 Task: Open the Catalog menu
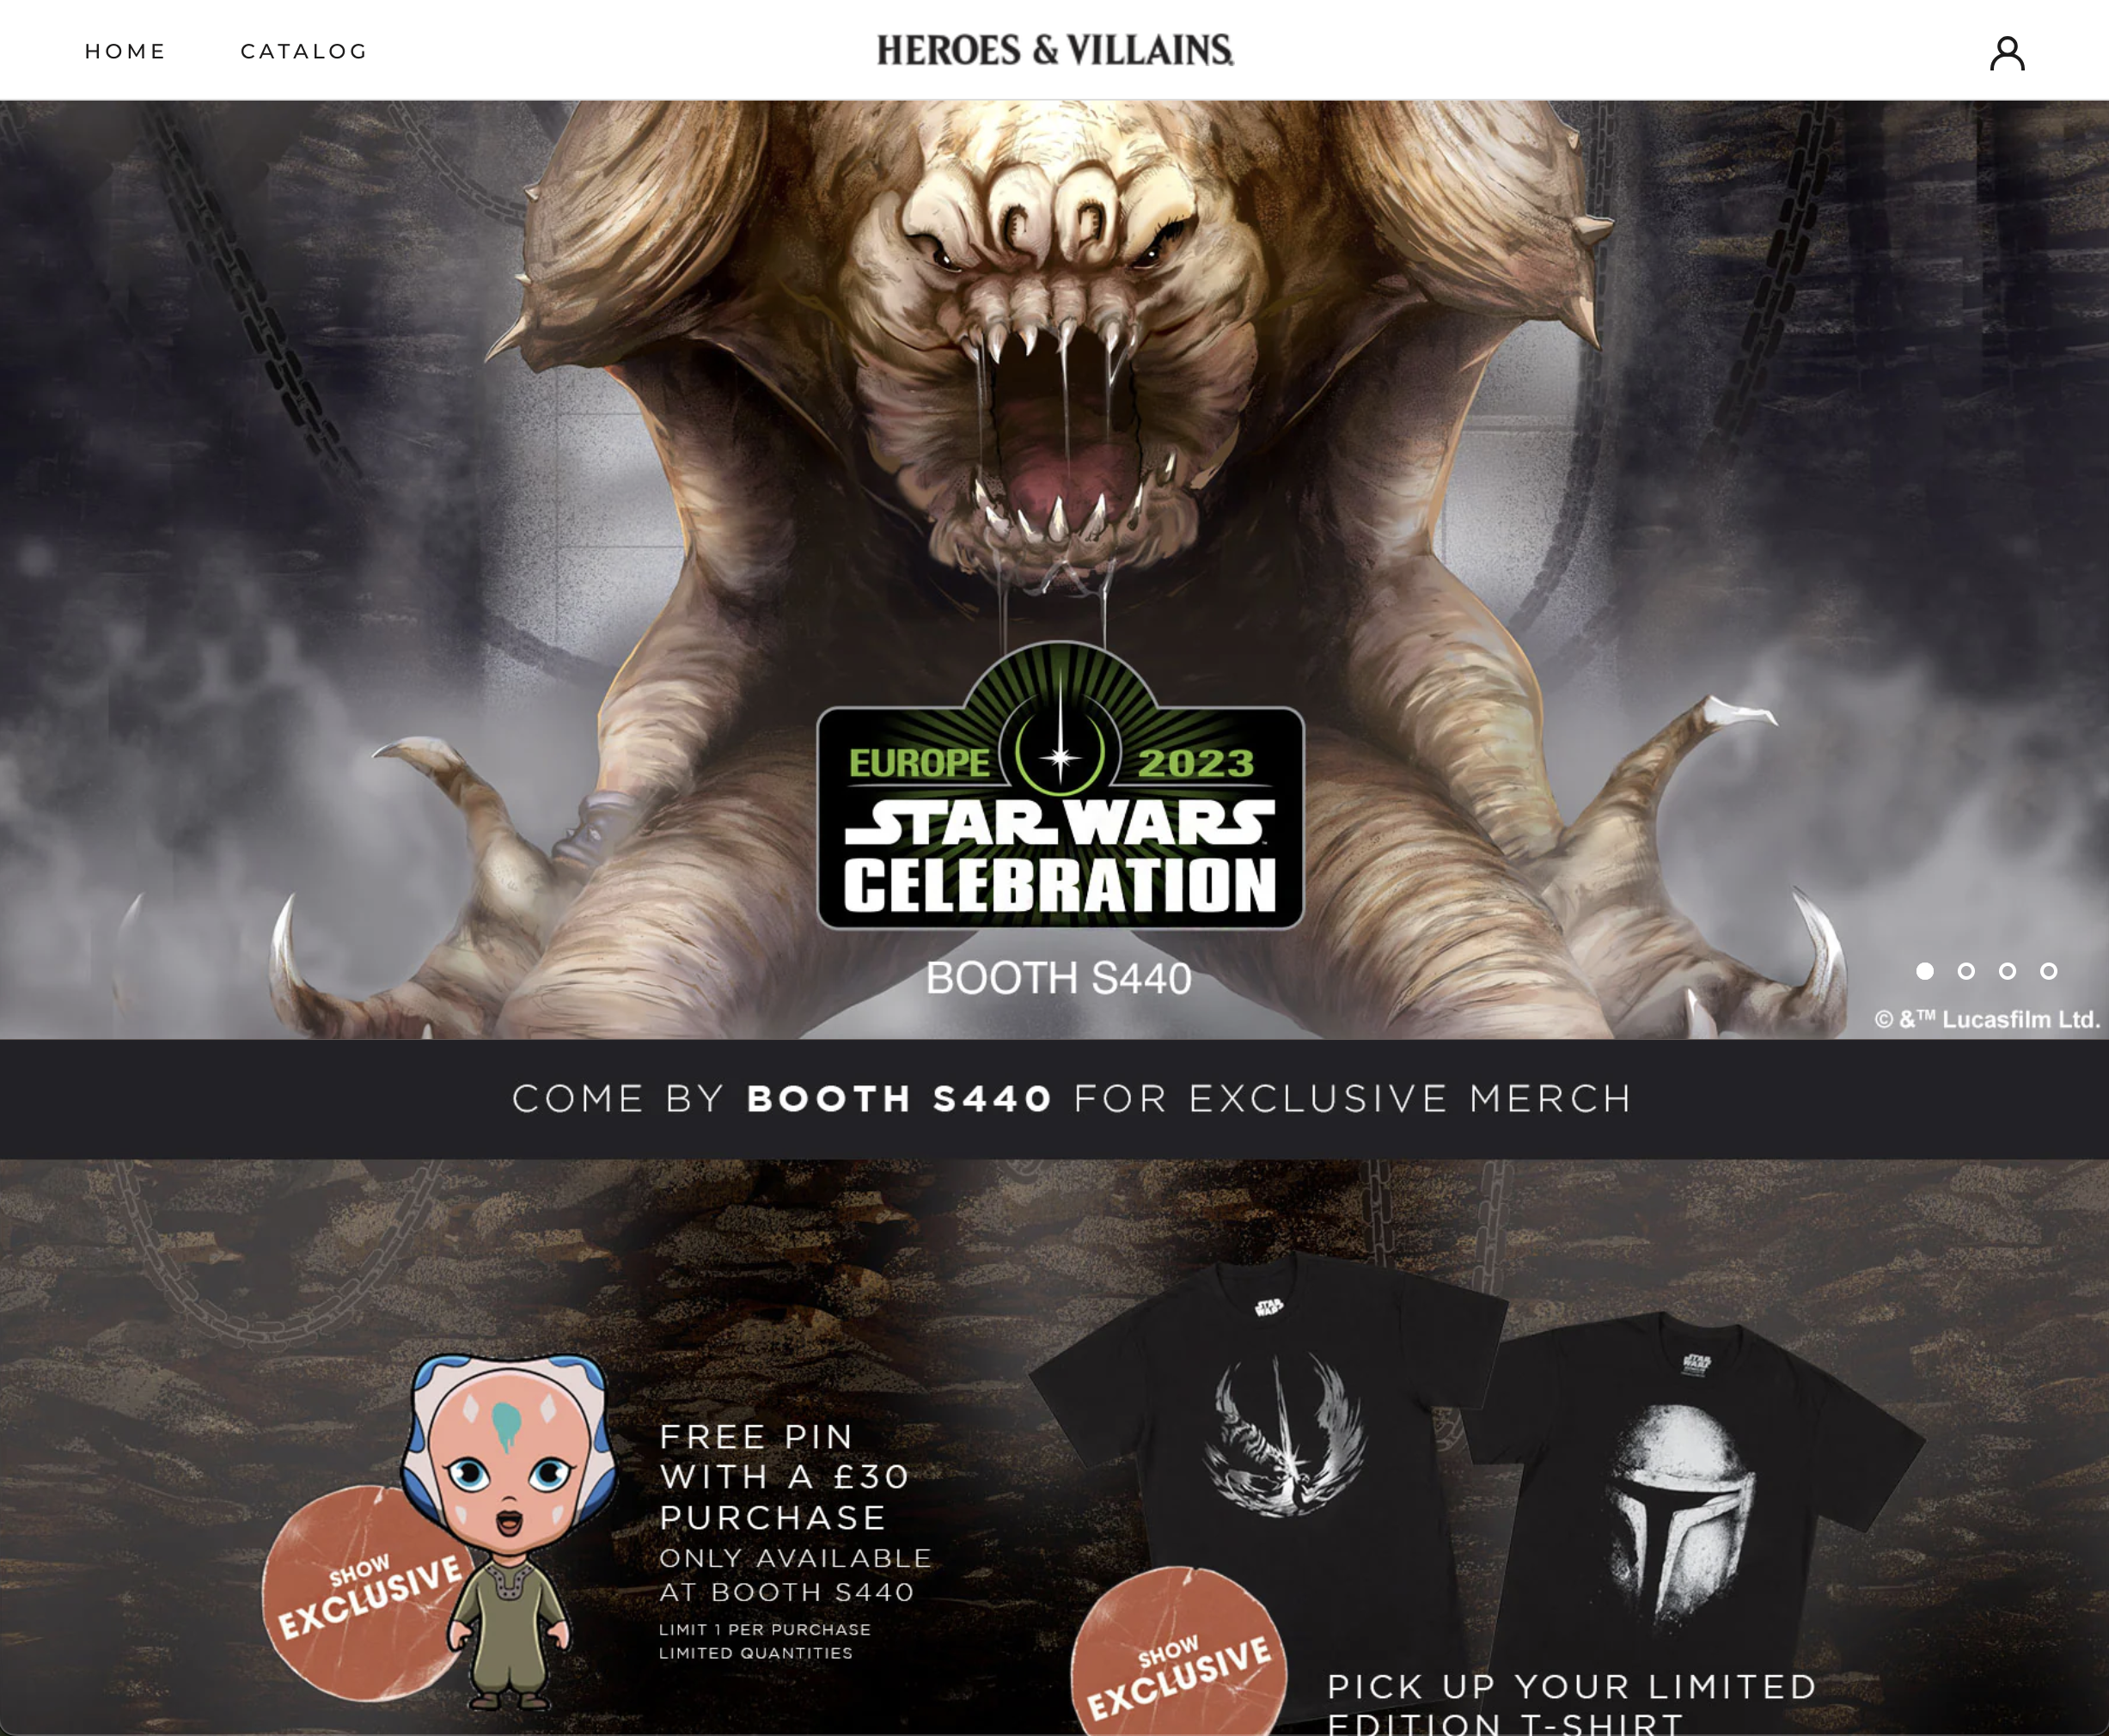click(304, 51)
